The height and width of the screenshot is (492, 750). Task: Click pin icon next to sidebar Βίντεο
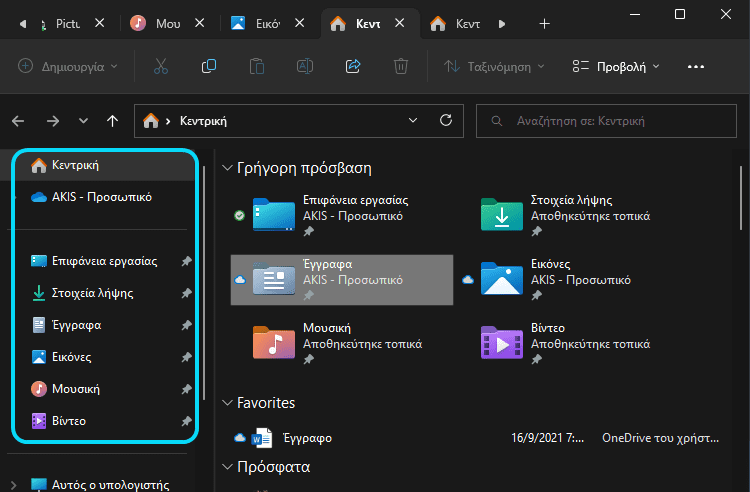click(x=186, y=421)
